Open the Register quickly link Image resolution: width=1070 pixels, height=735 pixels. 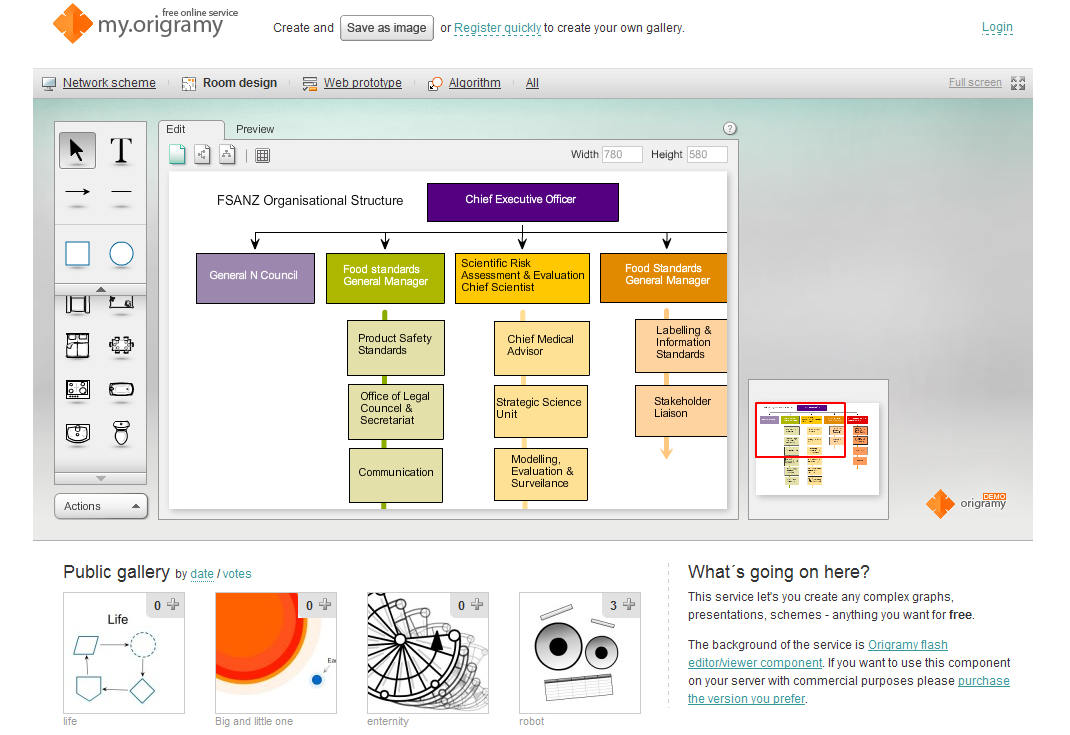click(497, 28)
